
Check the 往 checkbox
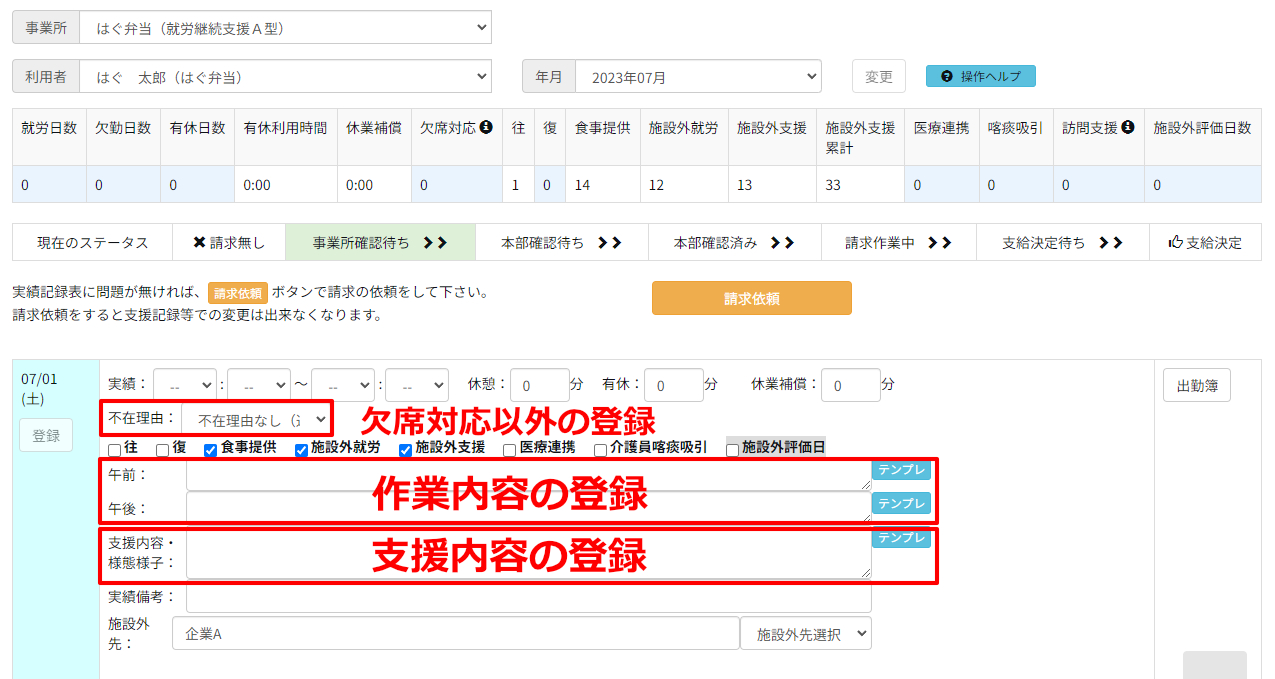coord(115,450)
